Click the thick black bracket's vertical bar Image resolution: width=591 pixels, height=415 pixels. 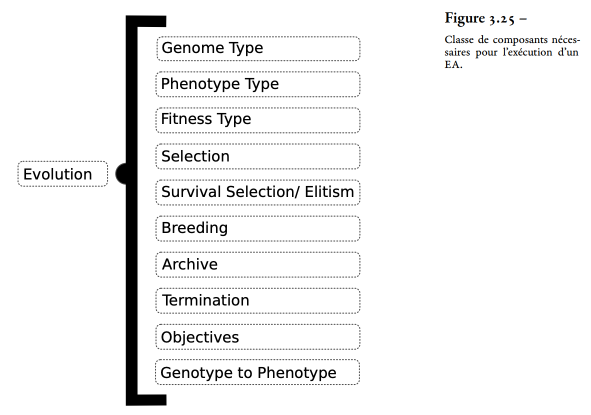(132, 210)
